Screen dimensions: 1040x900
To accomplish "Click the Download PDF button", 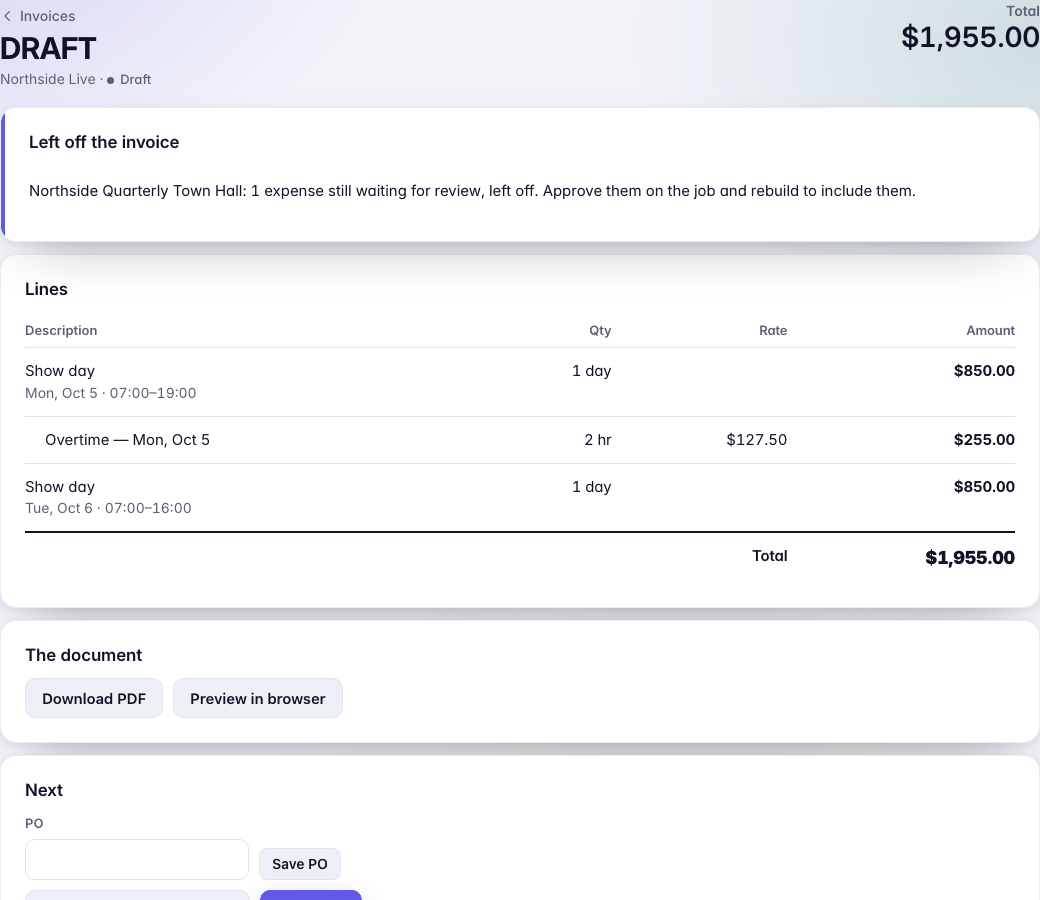I will point(94,698).
